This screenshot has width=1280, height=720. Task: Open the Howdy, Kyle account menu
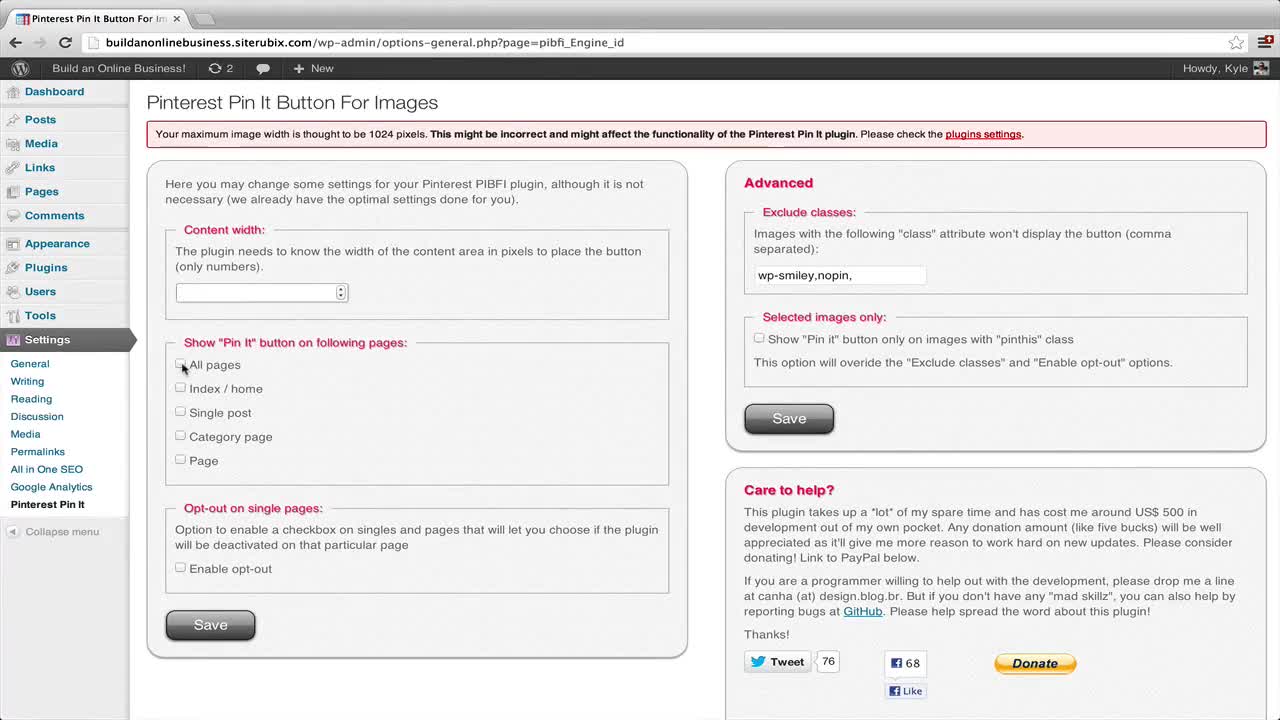click(1226, 68)
